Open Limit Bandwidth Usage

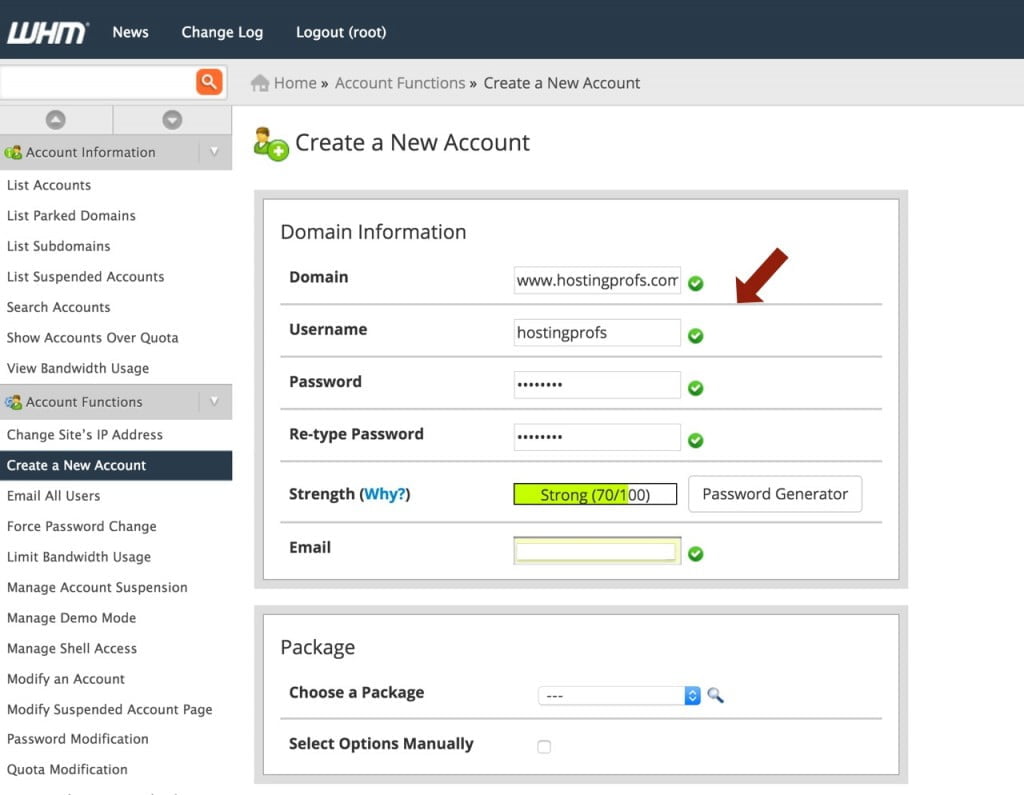tap(79, 557)
